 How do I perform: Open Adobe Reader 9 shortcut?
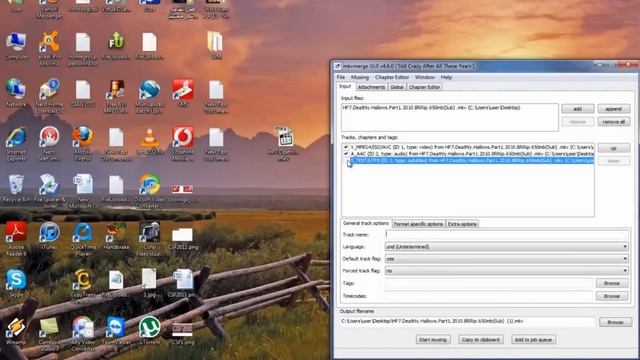coord(16,239)
